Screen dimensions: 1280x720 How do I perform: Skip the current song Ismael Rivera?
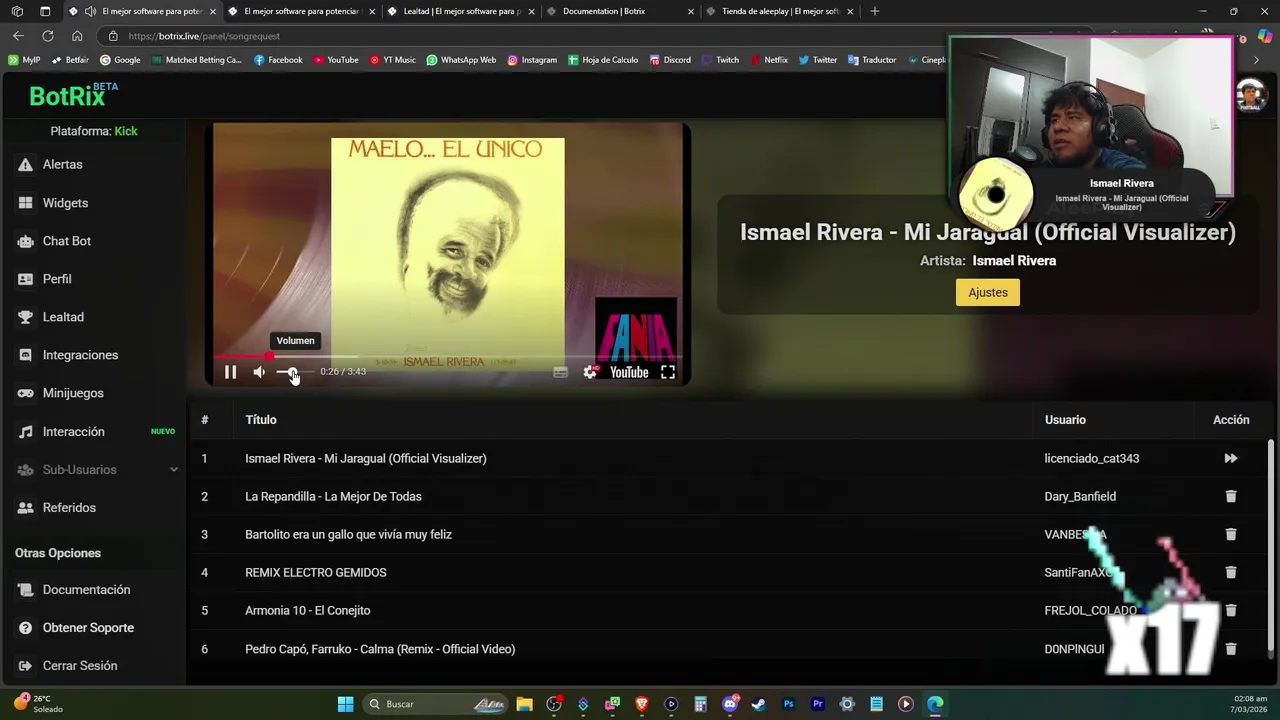[1231, 458]
